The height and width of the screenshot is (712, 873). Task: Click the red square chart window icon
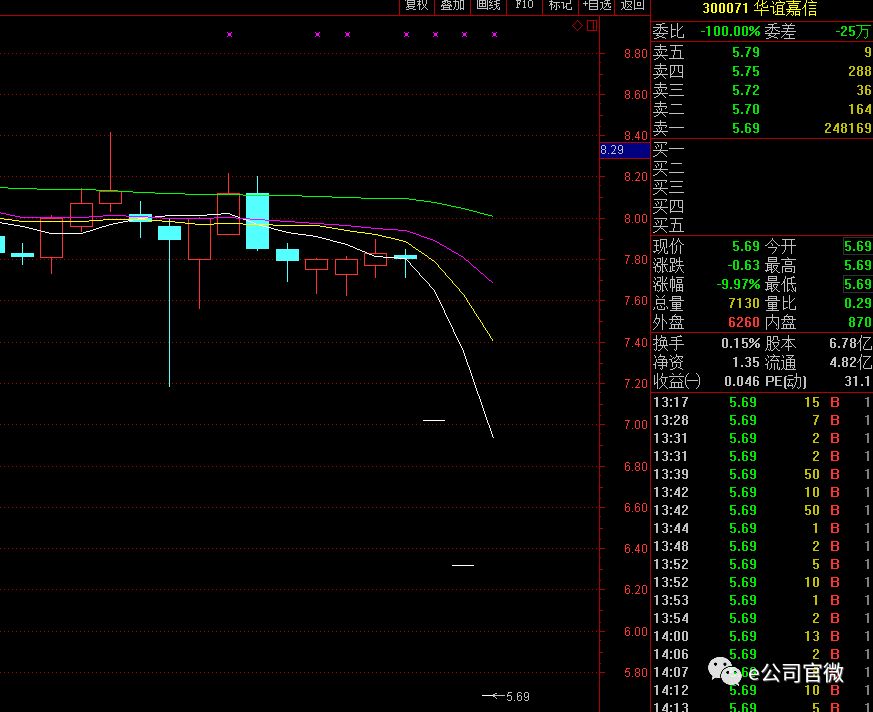pos(592,25)
